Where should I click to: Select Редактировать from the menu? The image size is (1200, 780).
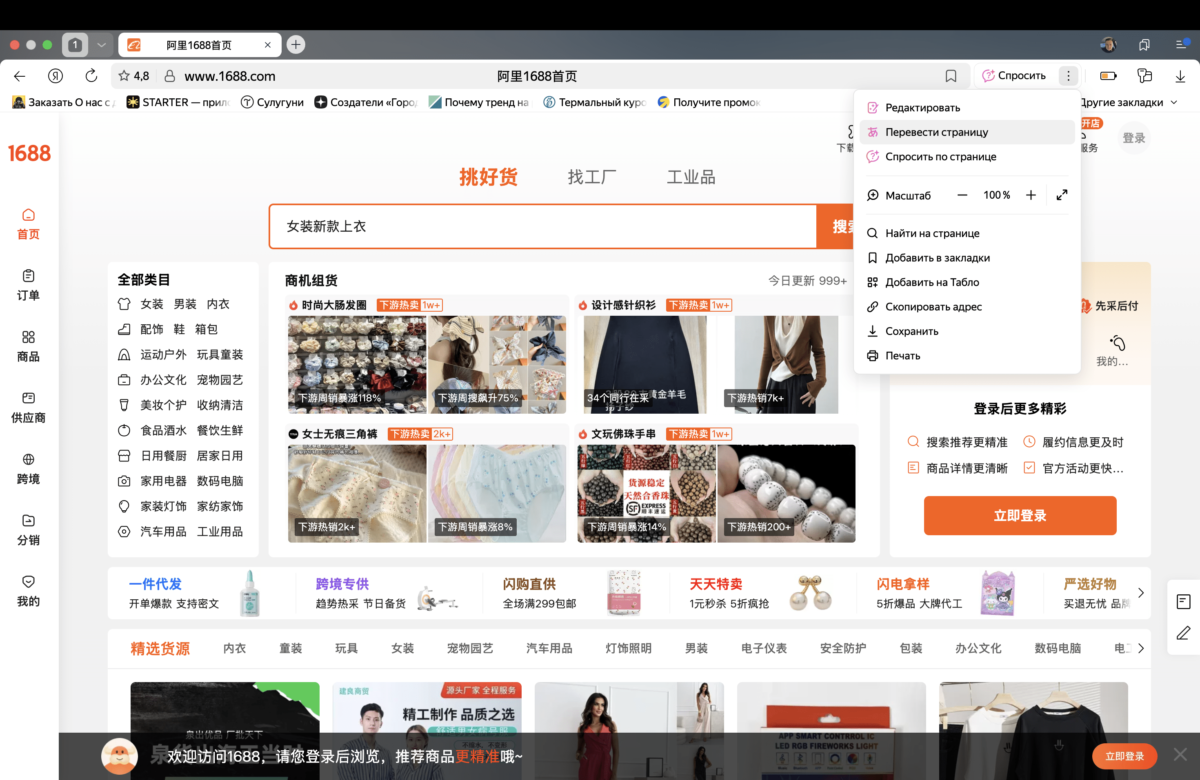pyautogui.click(x=967, y=107)
